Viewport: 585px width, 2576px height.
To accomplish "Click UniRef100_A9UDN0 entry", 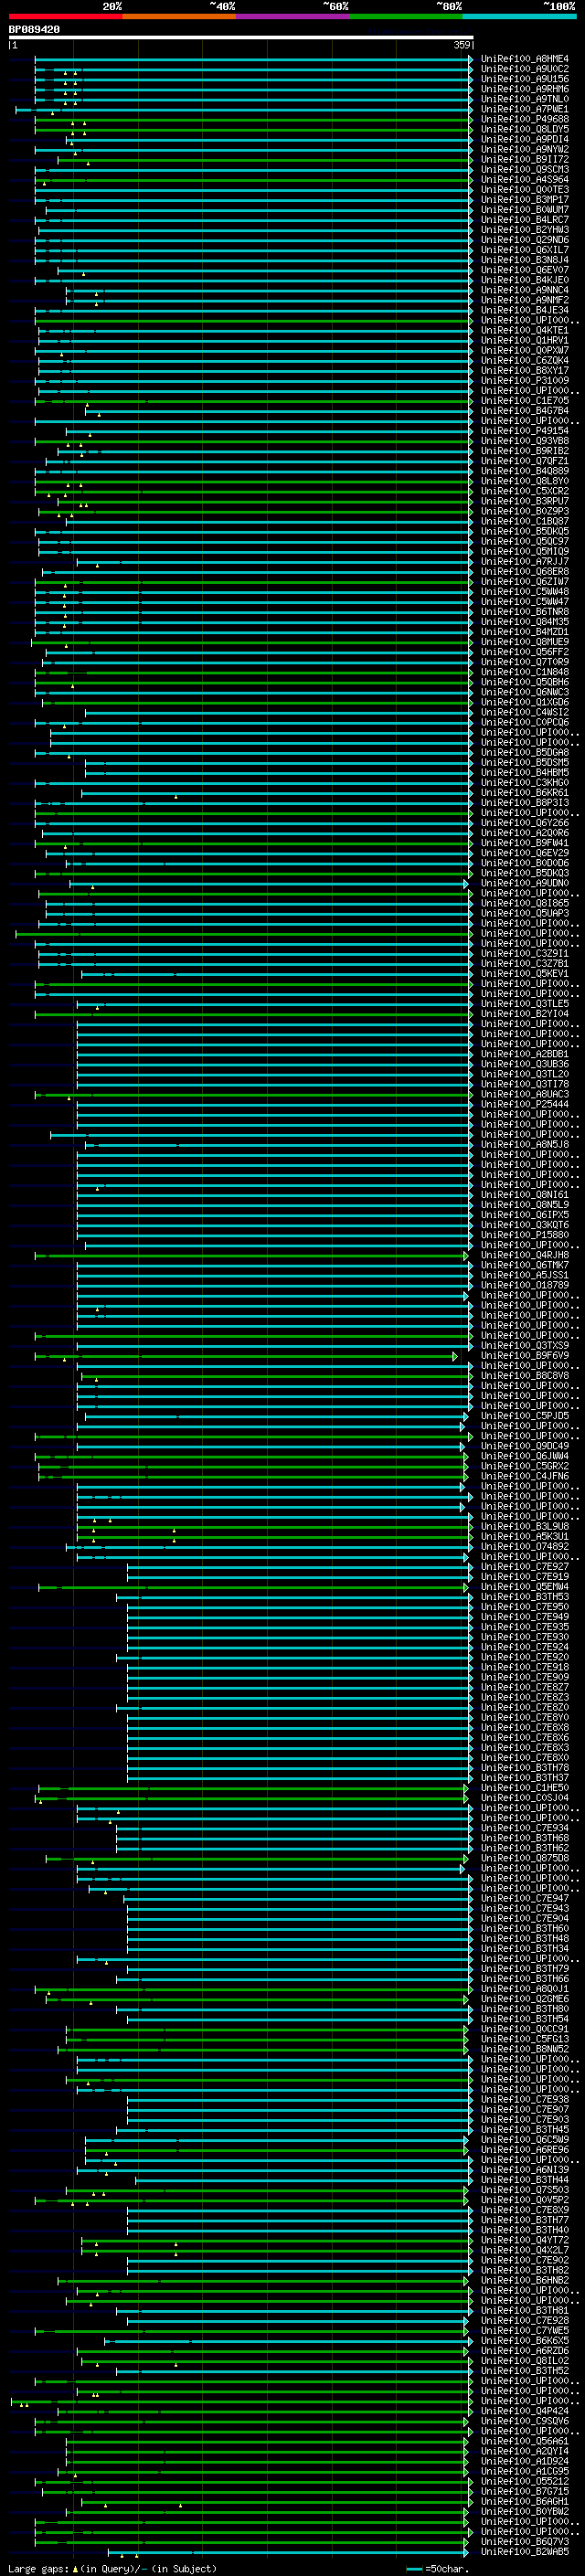I will coord(525,883).
